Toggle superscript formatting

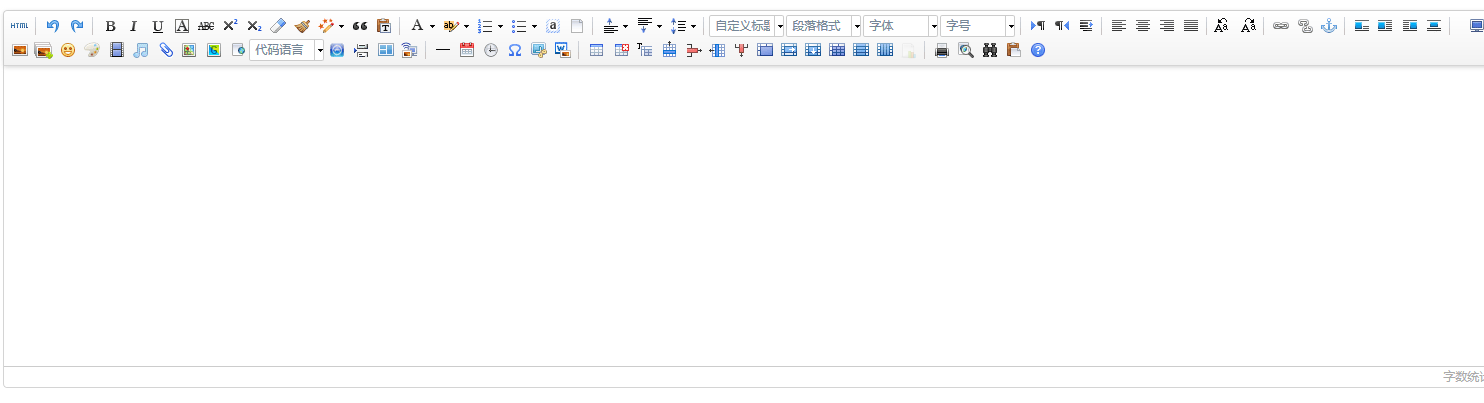point(230,26)
